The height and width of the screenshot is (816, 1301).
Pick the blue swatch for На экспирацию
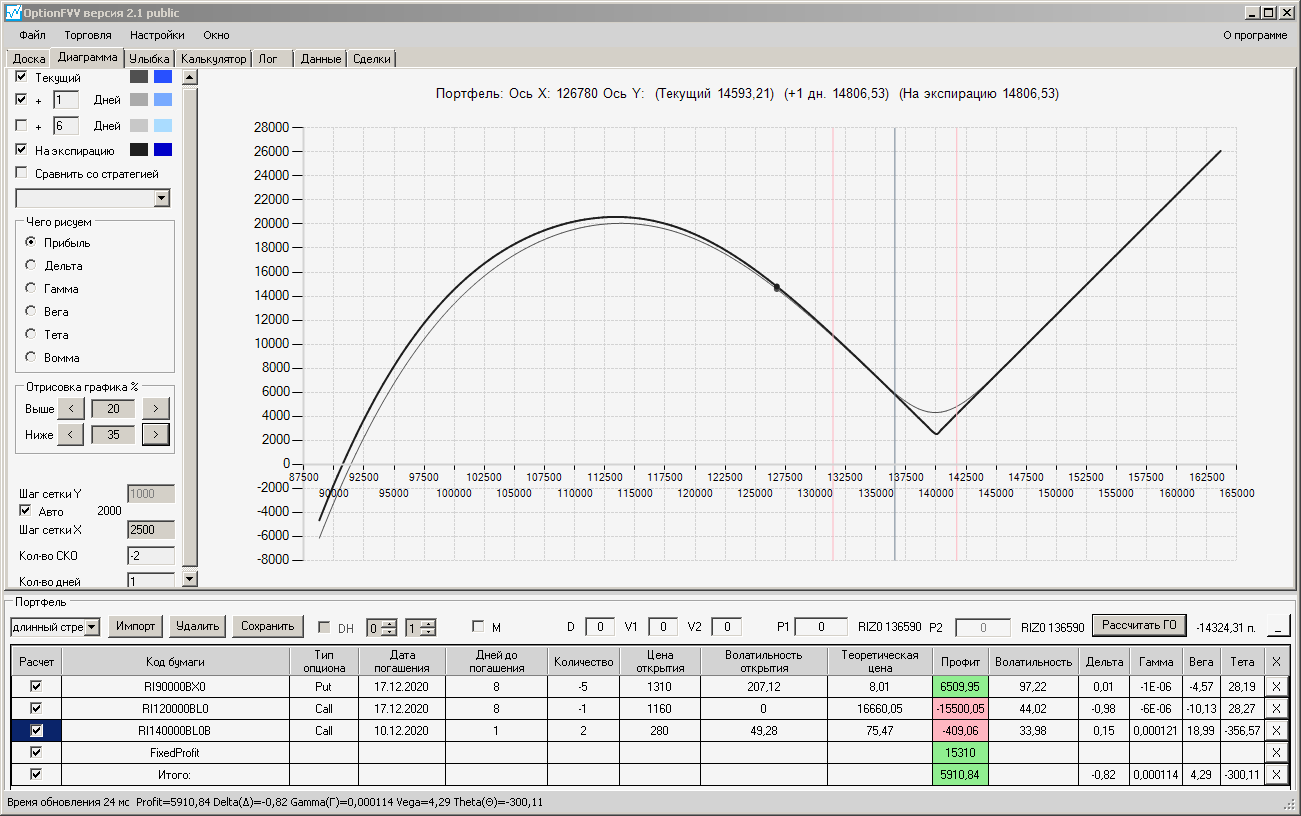click(x=163, y=150)
